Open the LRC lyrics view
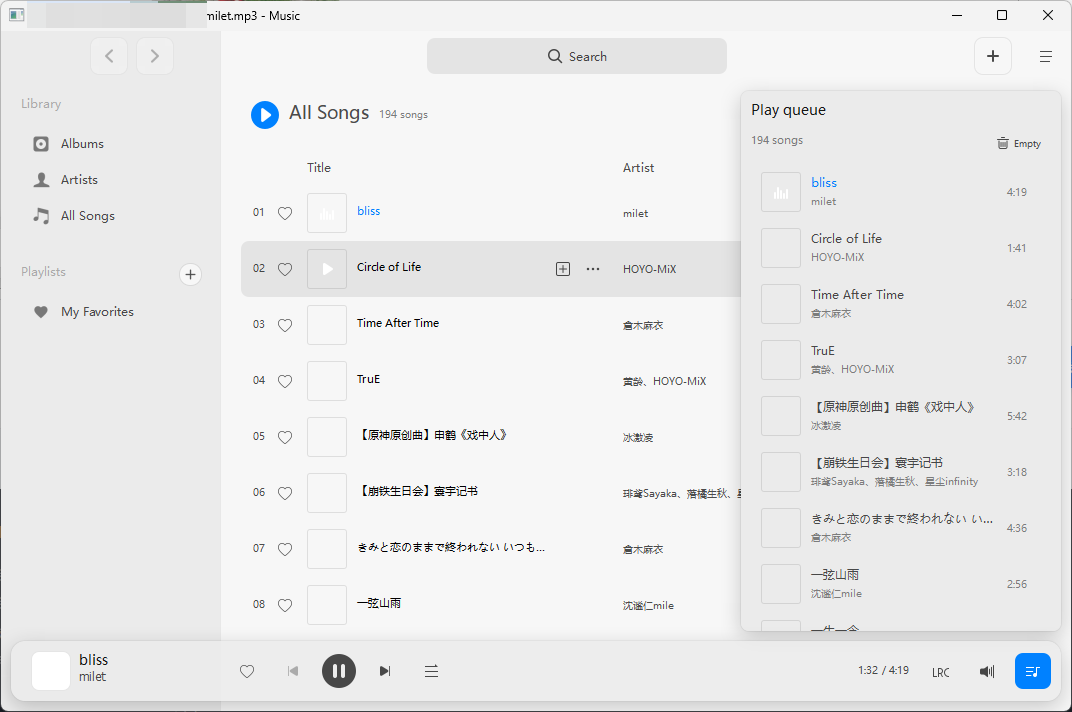Screen dimensions: 1072x712 pyautogui.click(x=941, y=672)
